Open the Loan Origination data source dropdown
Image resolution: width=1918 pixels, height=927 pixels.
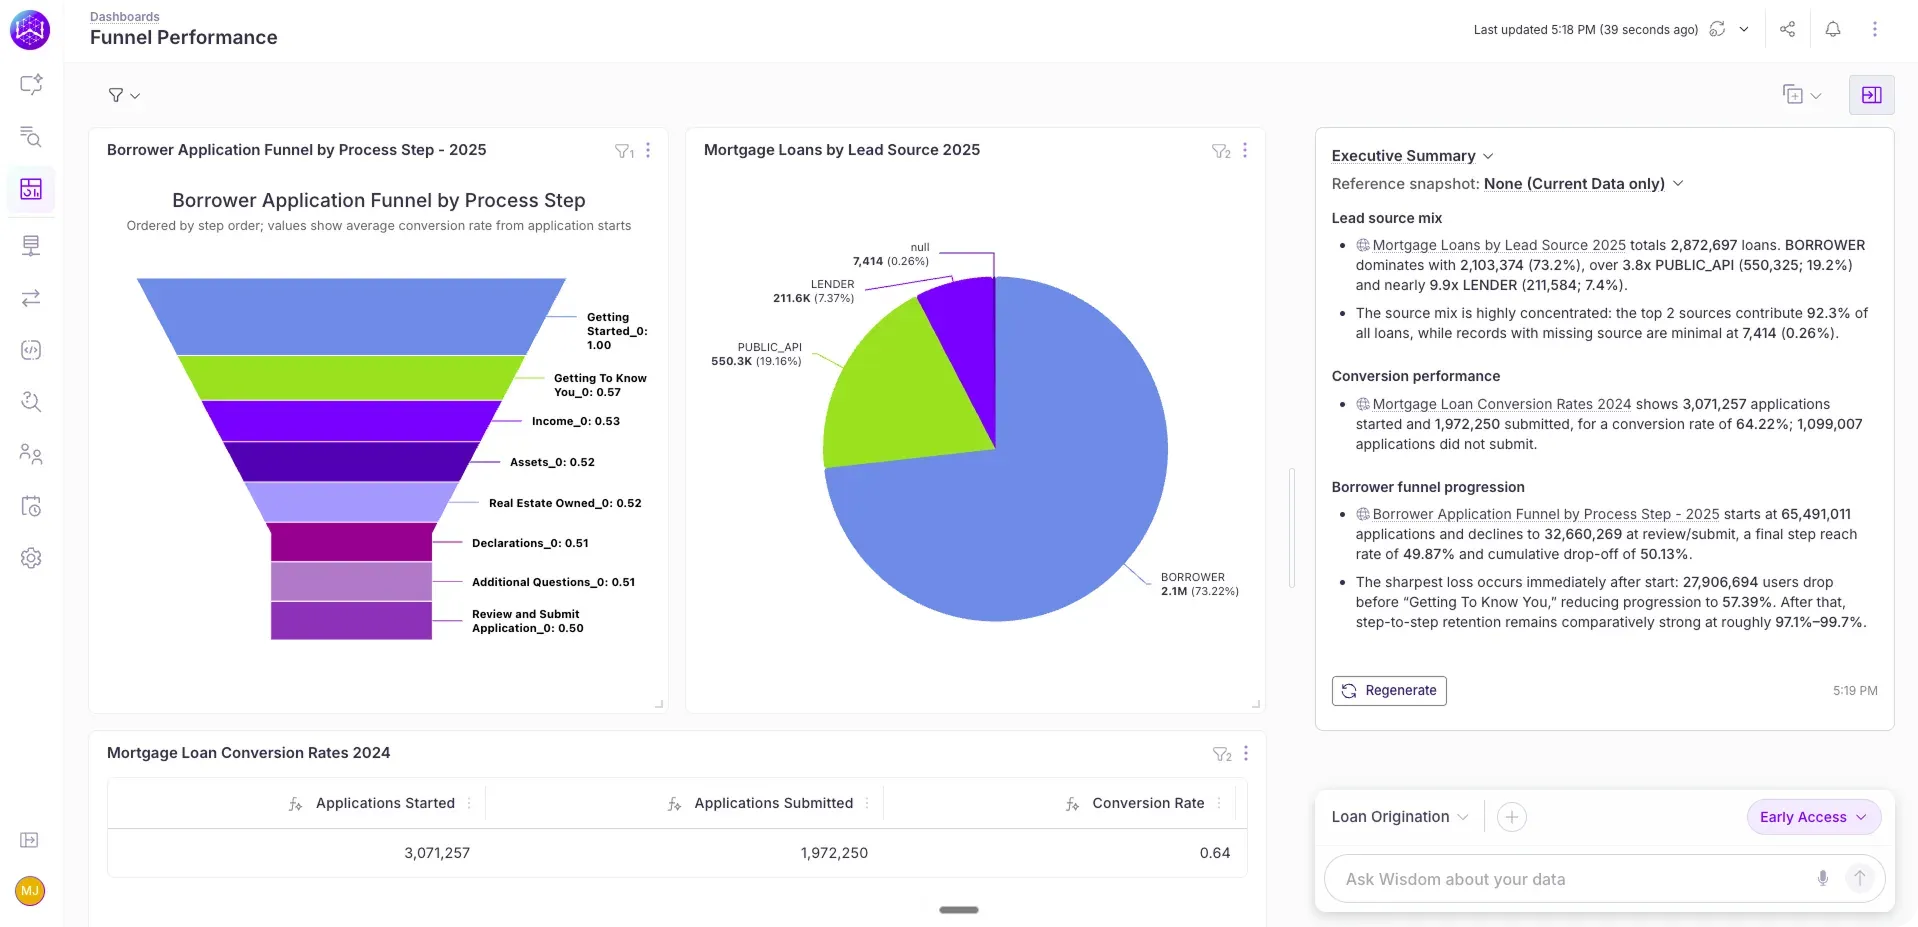(x=1400, y=817)
